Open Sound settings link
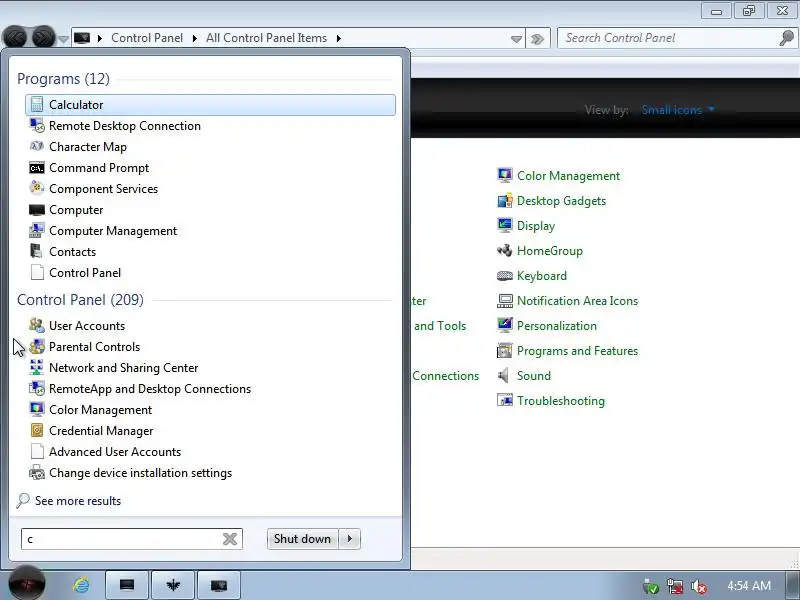800x600 pixels. tap(534, 376)
